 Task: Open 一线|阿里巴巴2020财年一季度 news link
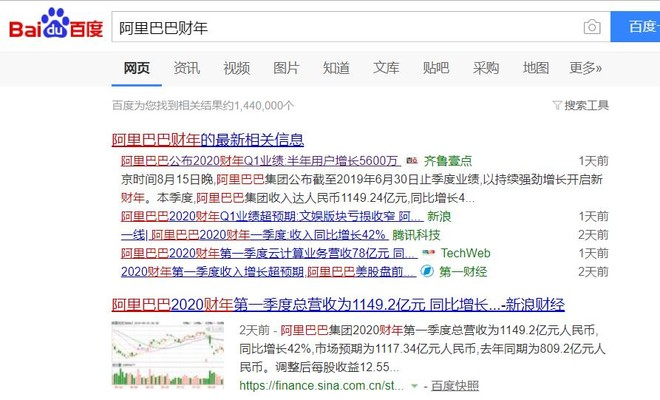(254, 235)
